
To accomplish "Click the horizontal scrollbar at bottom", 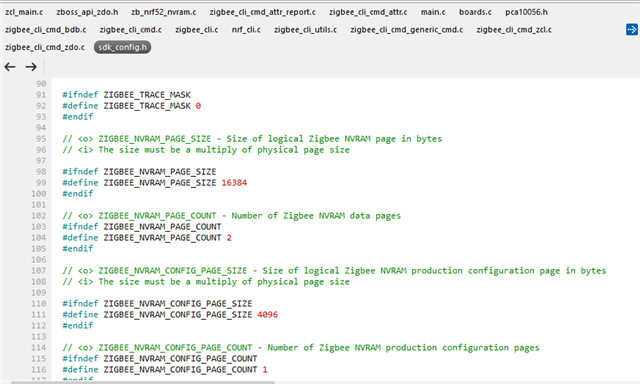I will coord(142,382).
